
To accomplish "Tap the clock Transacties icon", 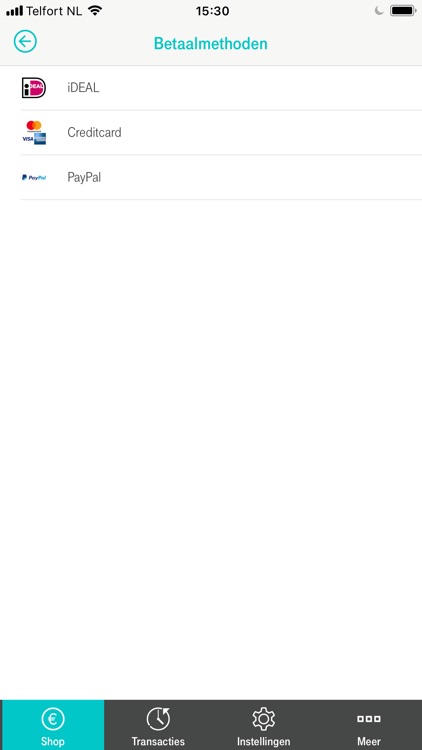I will 158,719.
